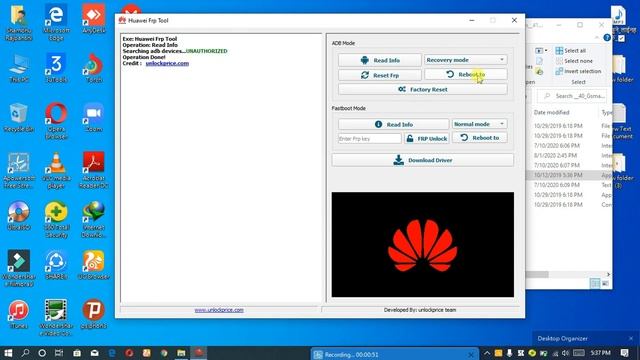Click the taskbar search icon

25,353
